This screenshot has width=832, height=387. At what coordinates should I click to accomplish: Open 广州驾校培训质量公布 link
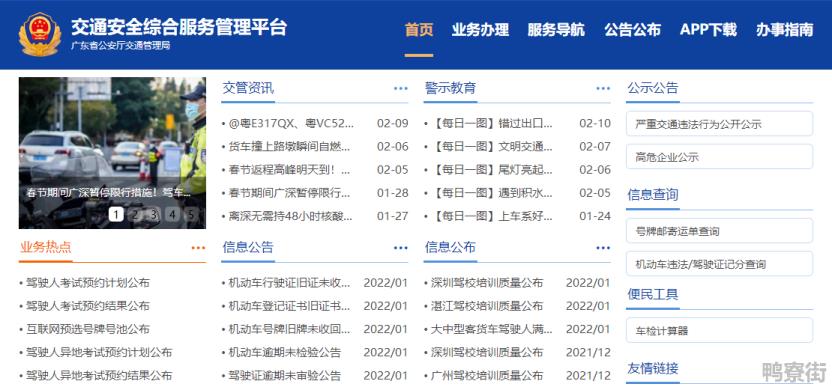(x=487, y=375)
